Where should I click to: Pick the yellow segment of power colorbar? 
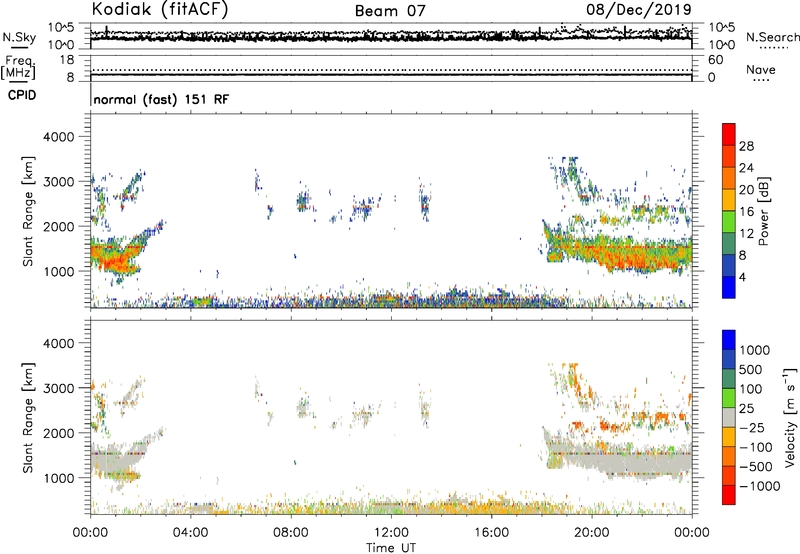tap(729, 201)
